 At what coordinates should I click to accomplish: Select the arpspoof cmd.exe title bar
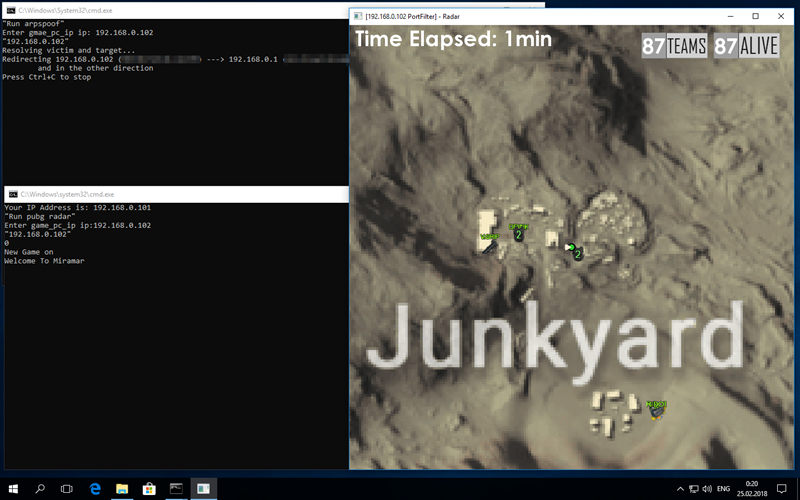(x=175, y=10)
